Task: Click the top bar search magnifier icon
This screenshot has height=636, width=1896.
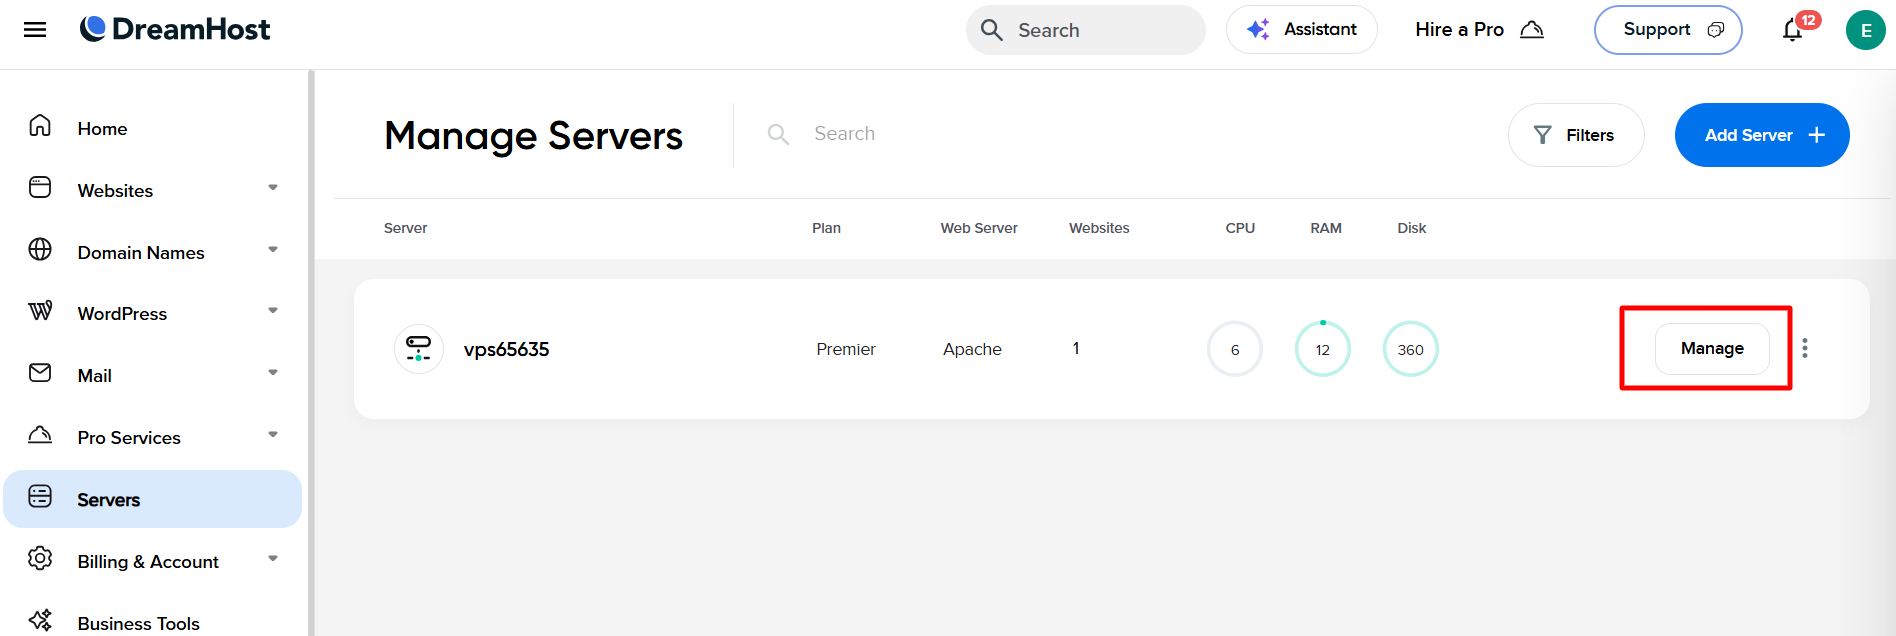Action: pyautogui.click(x=992, y=30)
